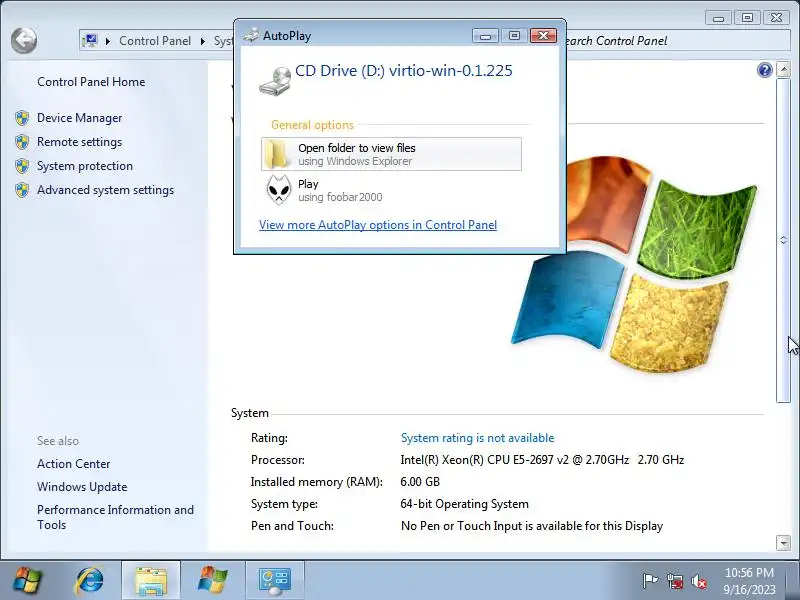Open Windows Explorer taskbar icon
The width and height of the screenshot is (800, 600).
(151, 581)
